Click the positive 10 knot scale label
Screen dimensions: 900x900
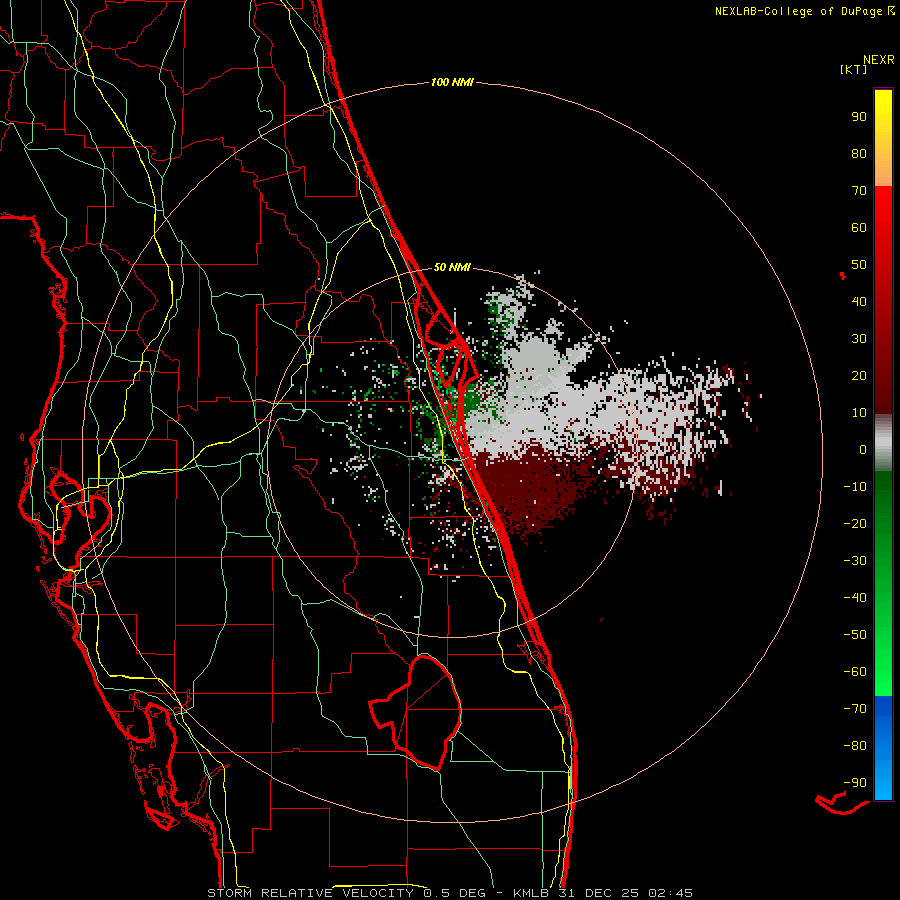click(859, 413)
